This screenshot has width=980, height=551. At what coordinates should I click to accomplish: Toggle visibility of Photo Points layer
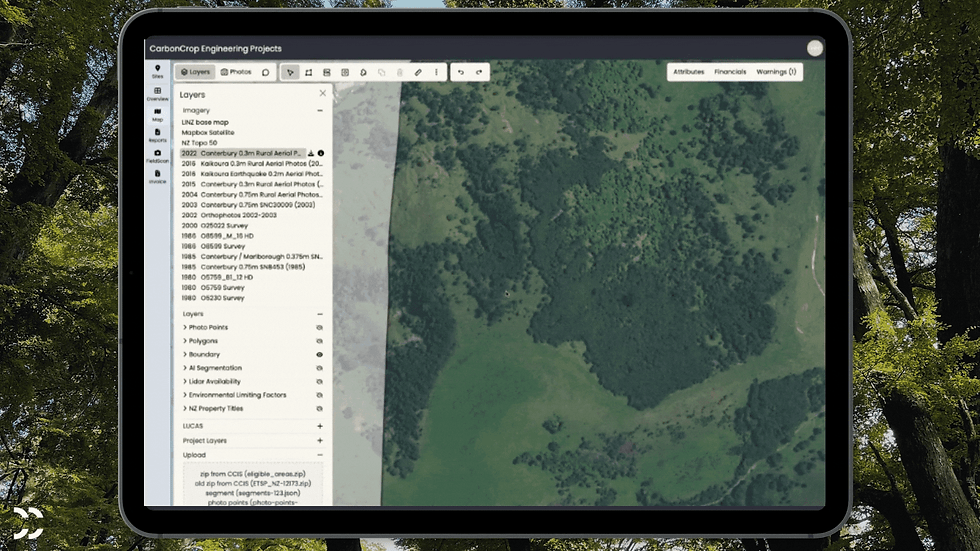pos(319,327)
